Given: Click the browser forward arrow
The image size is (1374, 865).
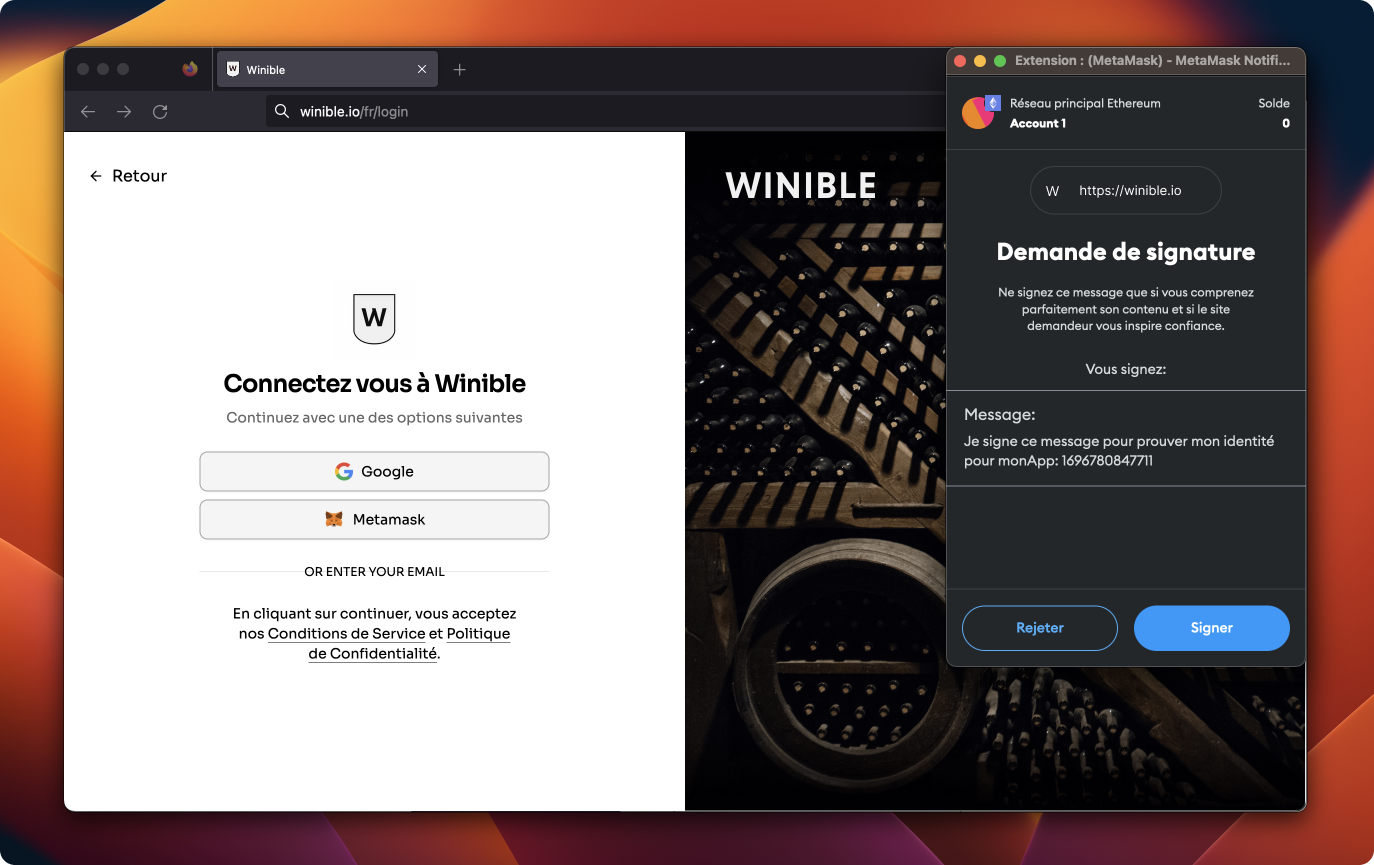Looking at the screenshot, I should tap(124, 112).
